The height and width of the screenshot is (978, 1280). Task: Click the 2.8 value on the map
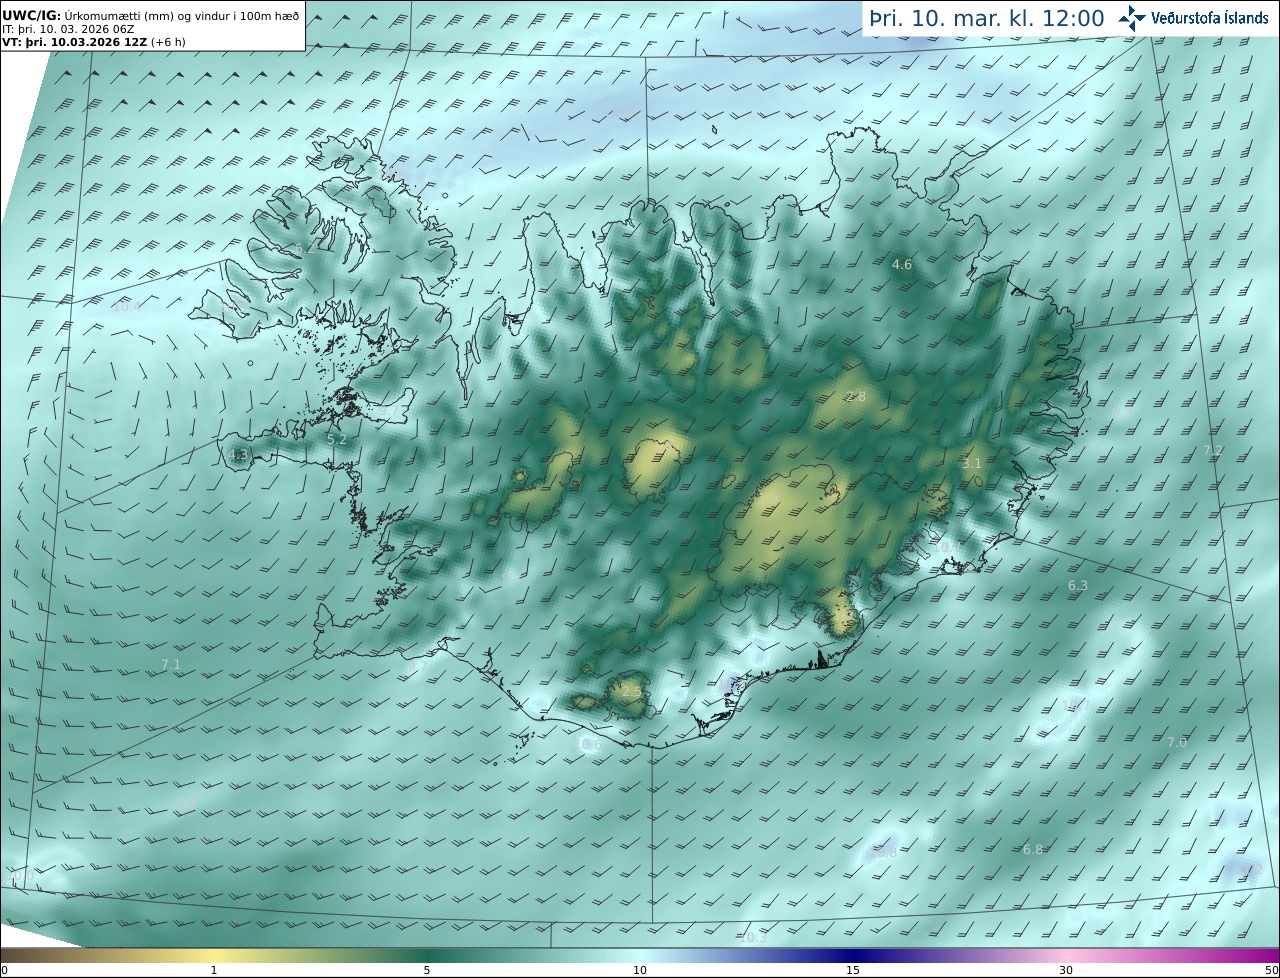[856, 397]
